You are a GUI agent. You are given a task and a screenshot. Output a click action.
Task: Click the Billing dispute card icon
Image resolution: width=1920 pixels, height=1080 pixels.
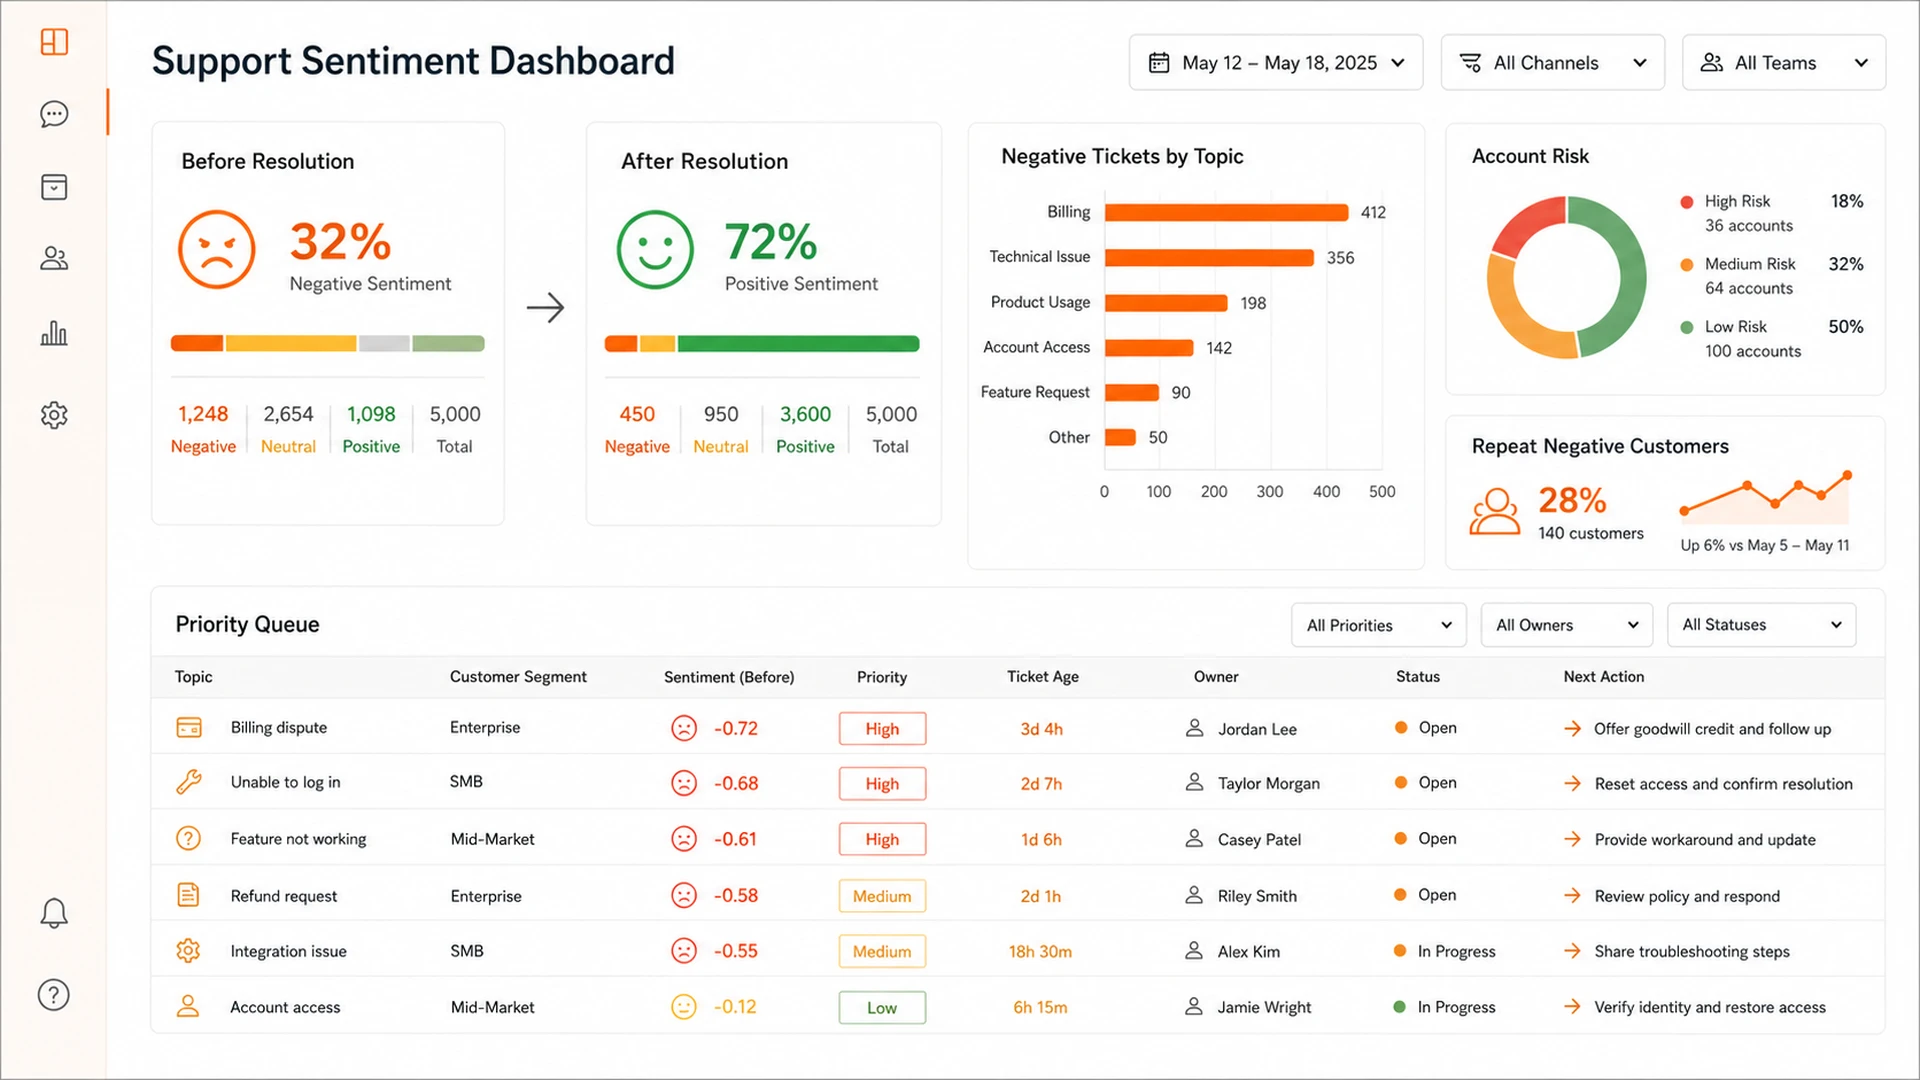coord(189,728)
